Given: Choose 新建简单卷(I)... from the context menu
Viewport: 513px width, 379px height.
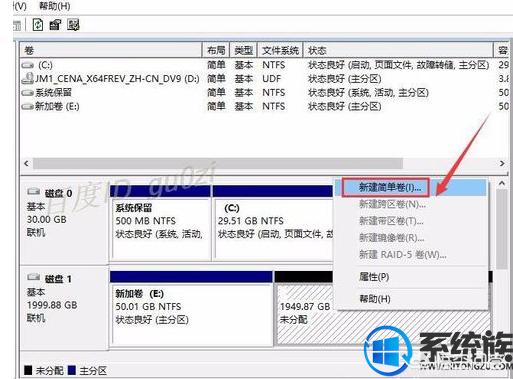Looking at the screenshot, I should 386,188.
